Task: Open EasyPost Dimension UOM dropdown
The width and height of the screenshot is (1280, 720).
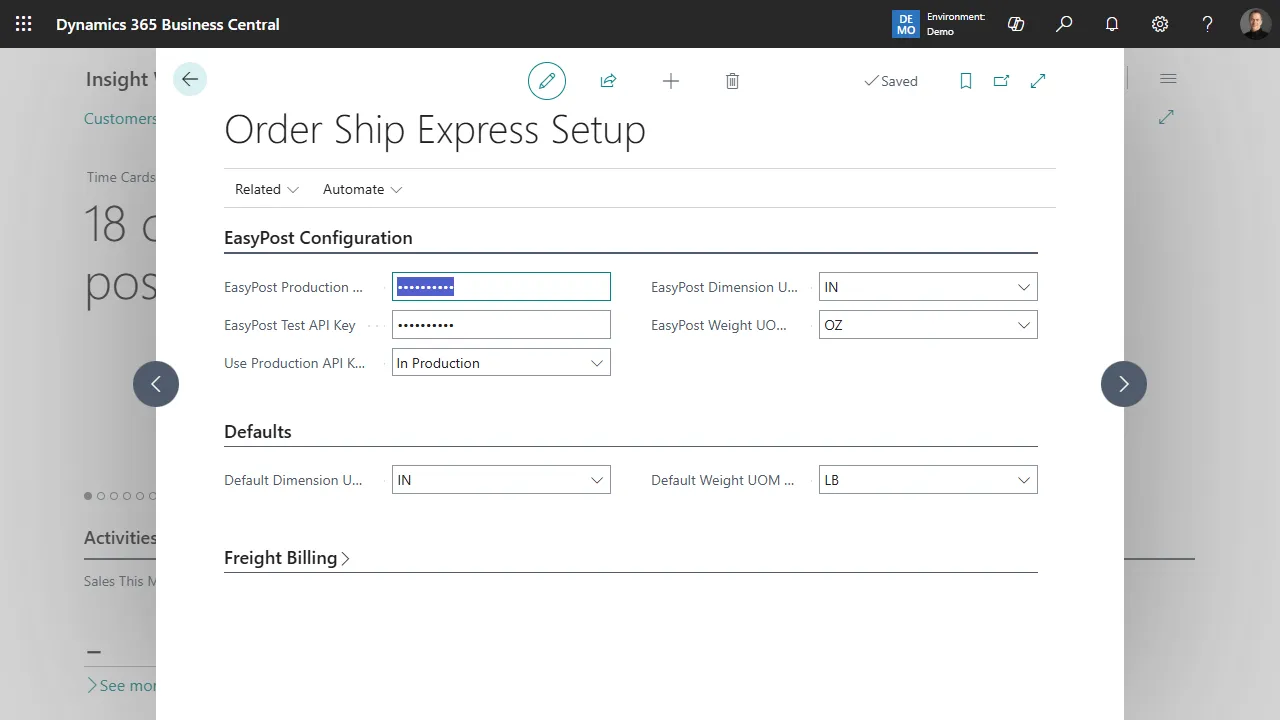Action: (927, 287)
